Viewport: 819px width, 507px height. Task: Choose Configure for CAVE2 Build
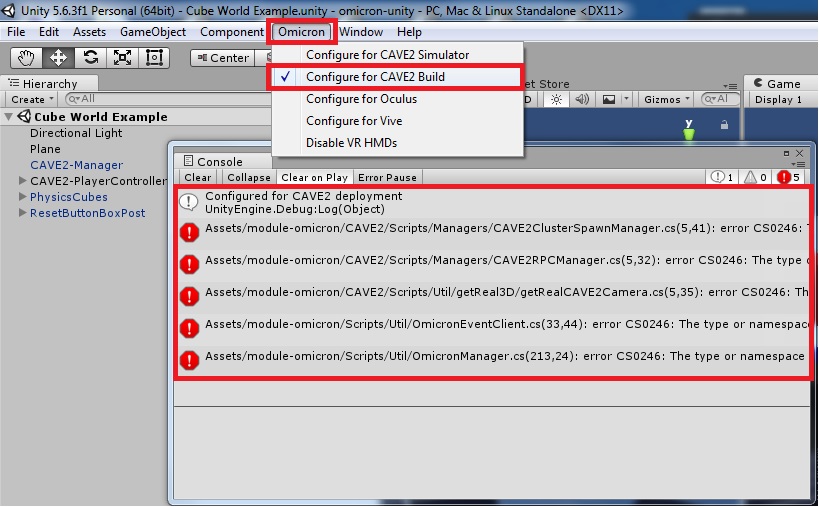tap(397, 77)
